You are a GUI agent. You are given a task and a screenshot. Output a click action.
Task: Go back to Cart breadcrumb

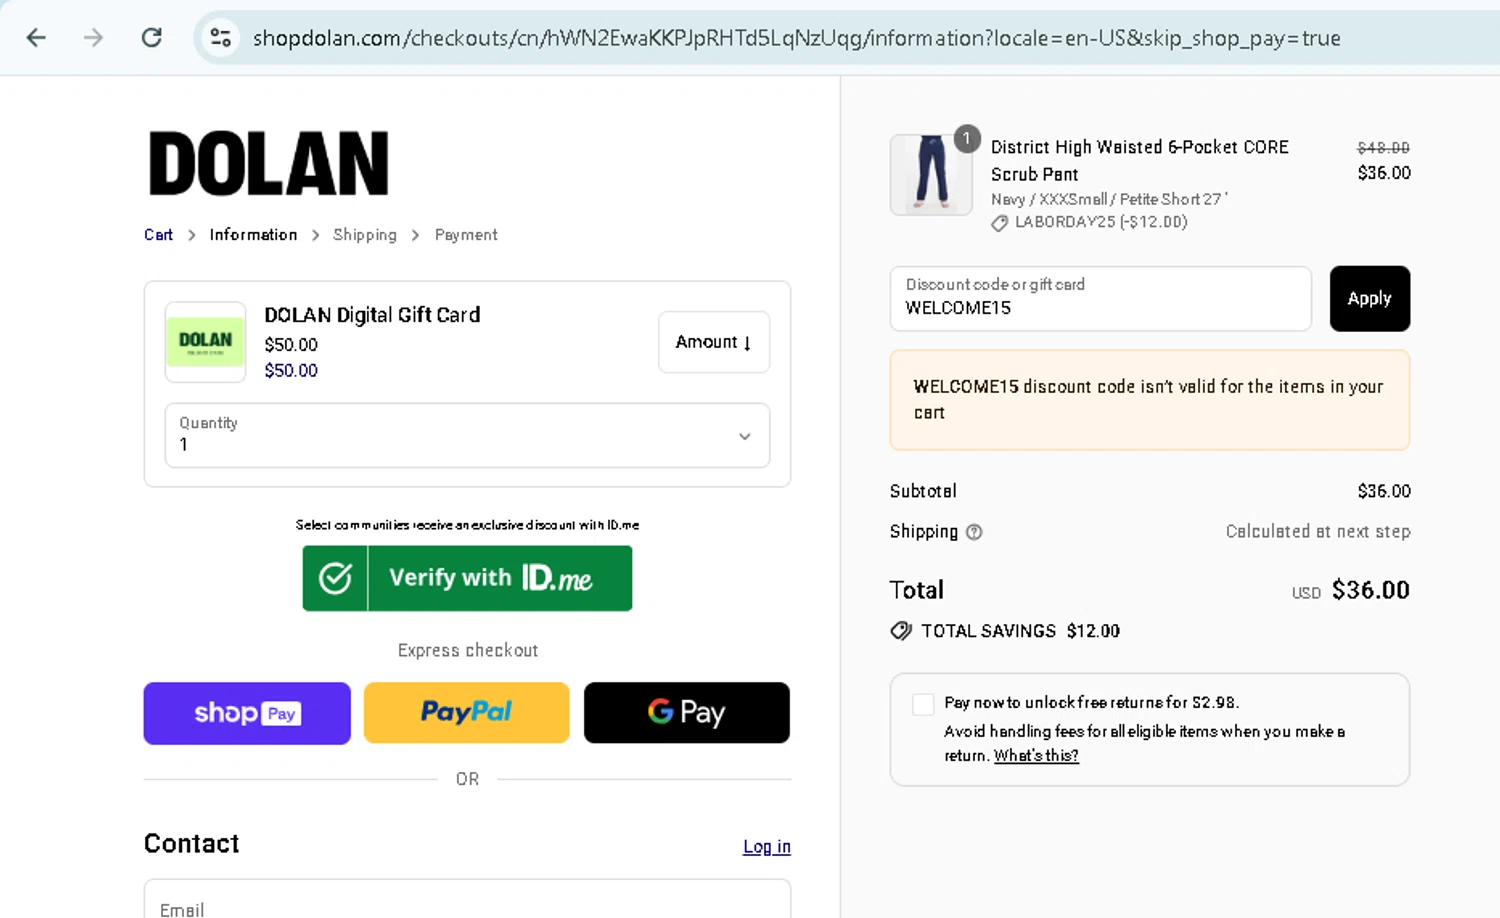pos(158,235)
